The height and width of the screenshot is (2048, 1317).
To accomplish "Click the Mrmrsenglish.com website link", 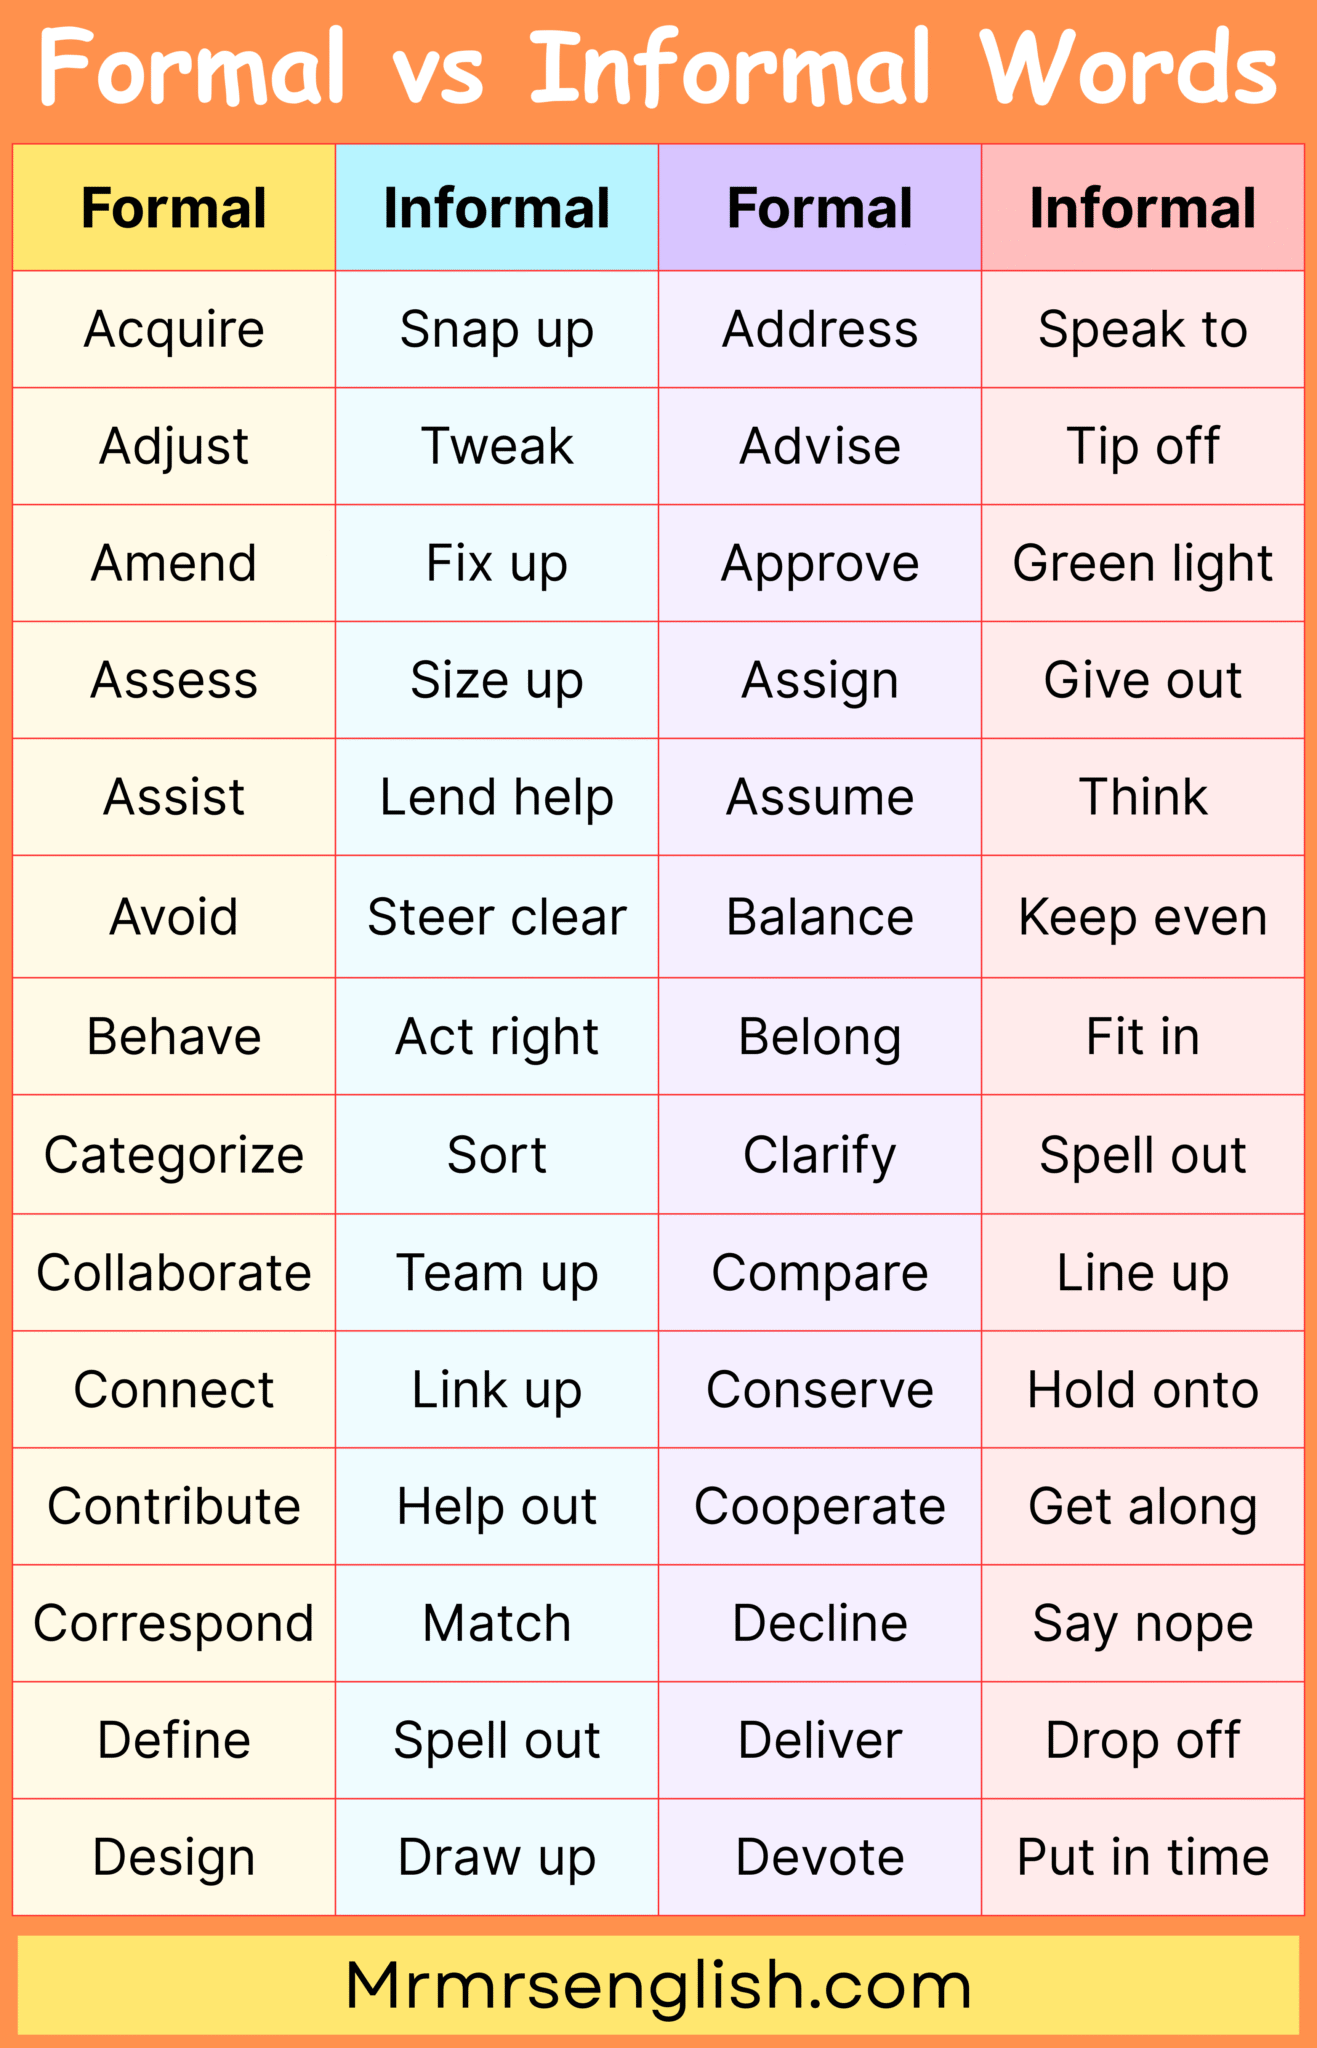I will (658, 1985).
